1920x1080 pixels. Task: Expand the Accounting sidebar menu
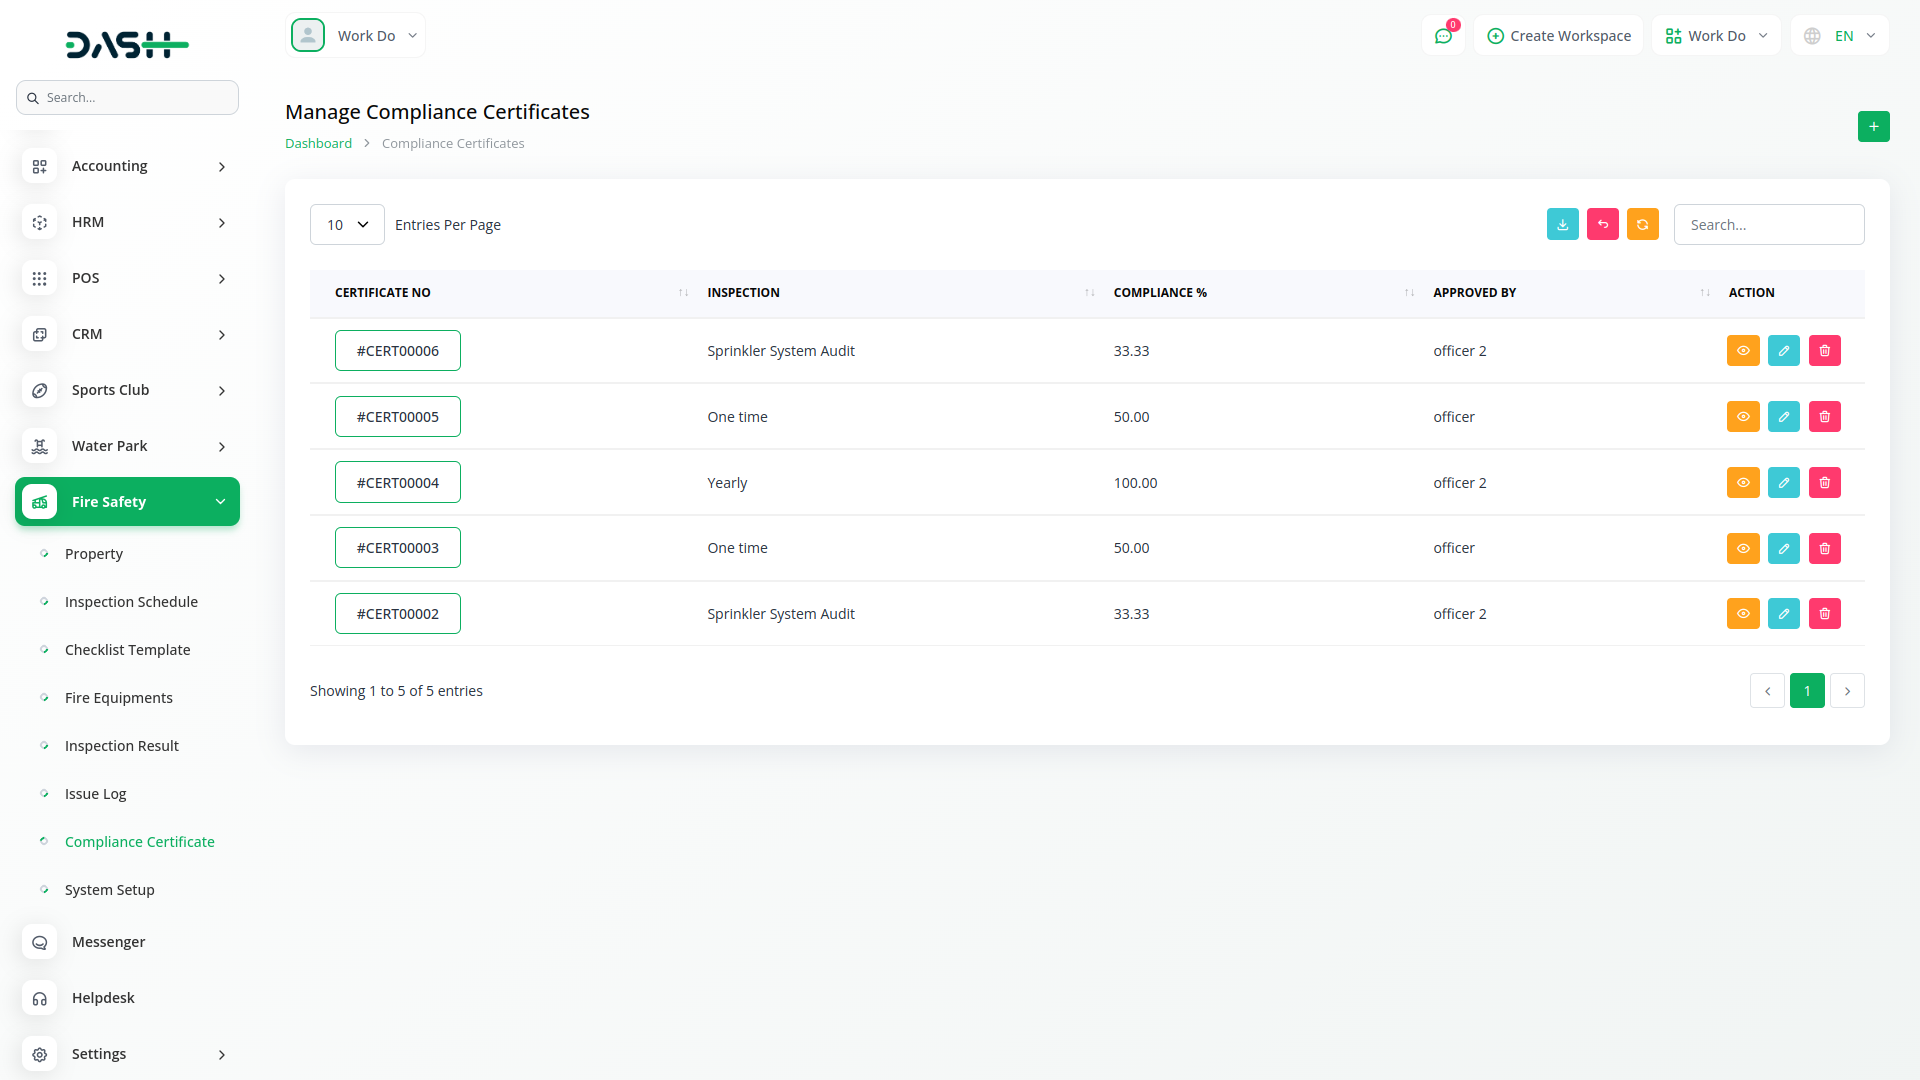(127, 166)
